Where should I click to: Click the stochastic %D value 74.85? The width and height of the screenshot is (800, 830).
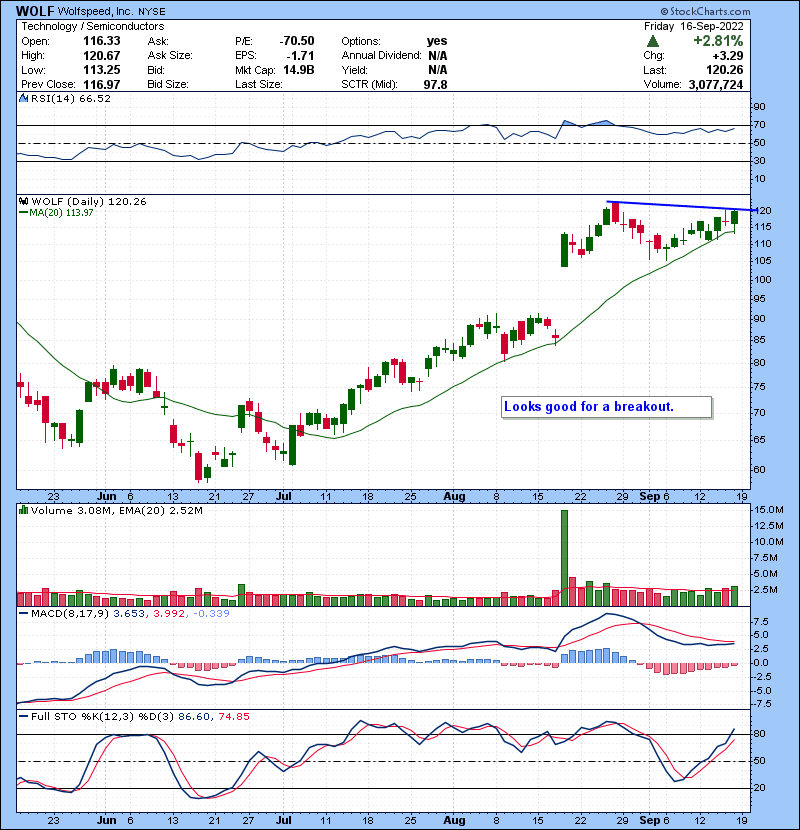(x=233, y=717)
